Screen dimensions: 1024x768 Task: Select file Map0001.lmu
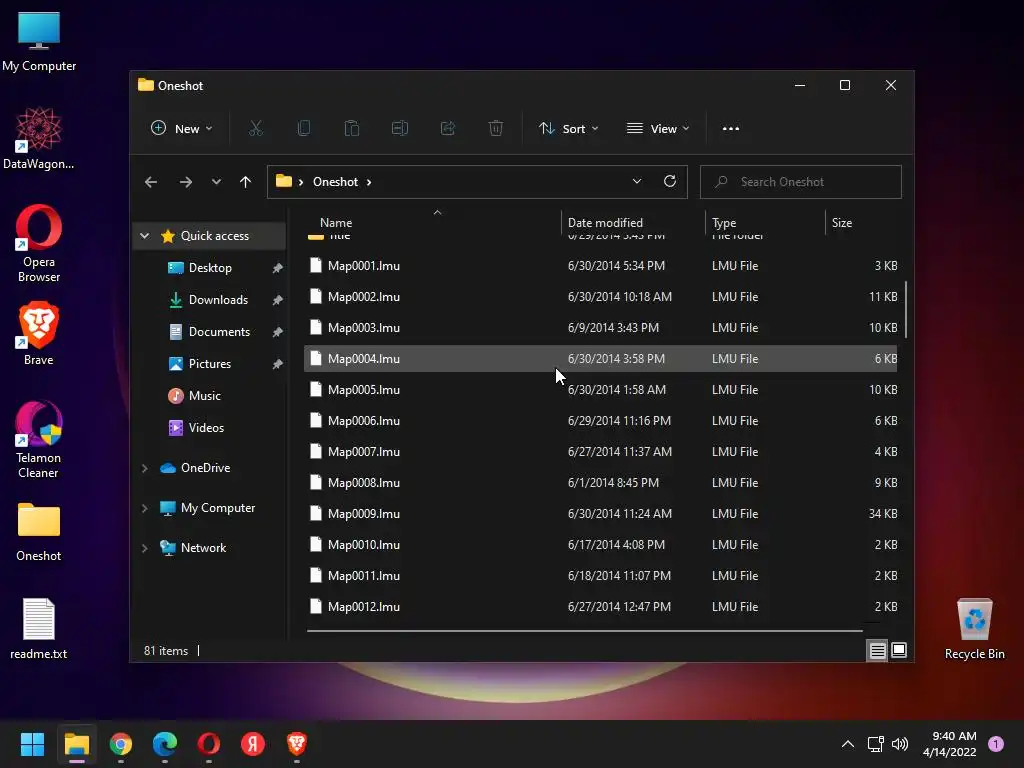coord(600,266)
